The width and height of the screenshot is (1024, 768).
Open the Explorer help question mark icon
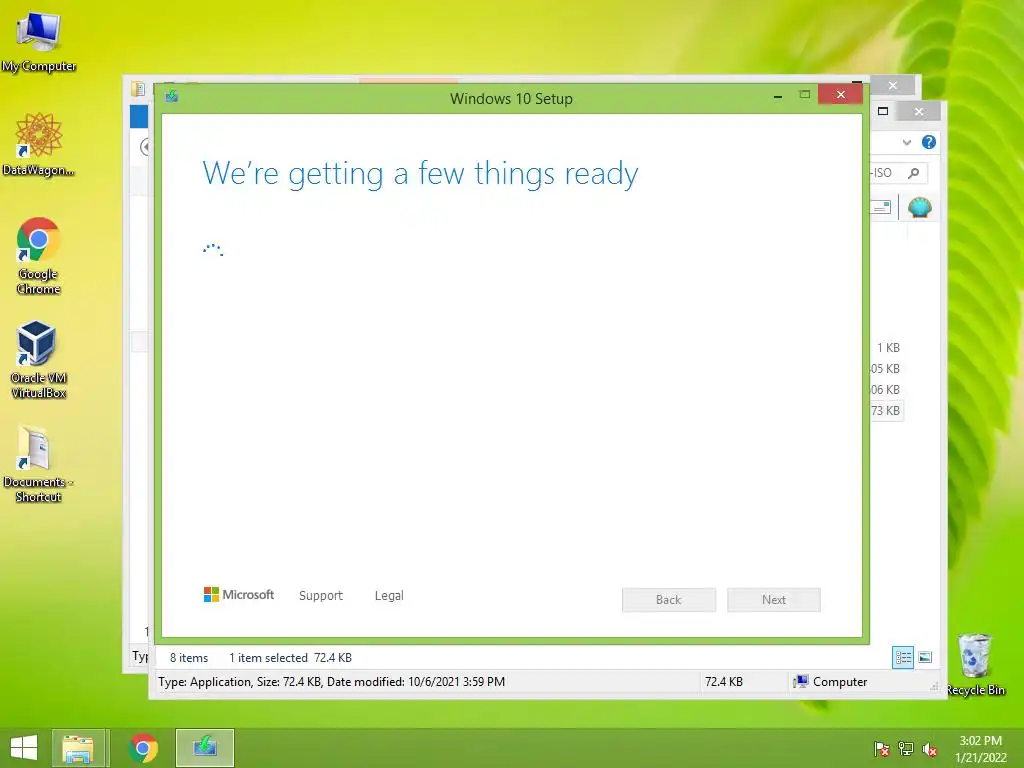(929, 142)
